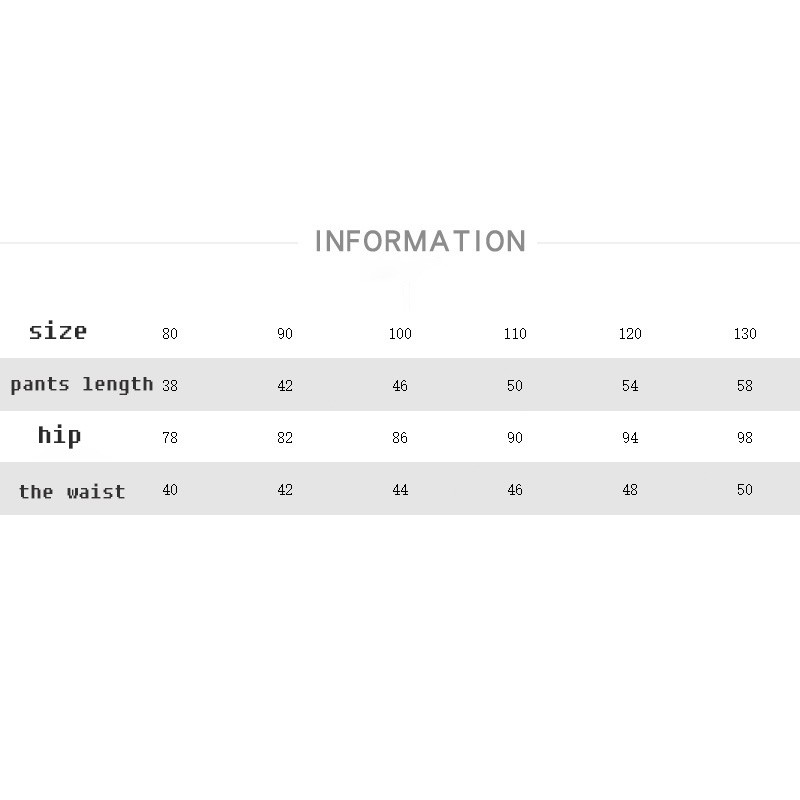This screenshot has height=800, width=800.
Task: Select size 110 column header
Action: [x=515, y=334]
